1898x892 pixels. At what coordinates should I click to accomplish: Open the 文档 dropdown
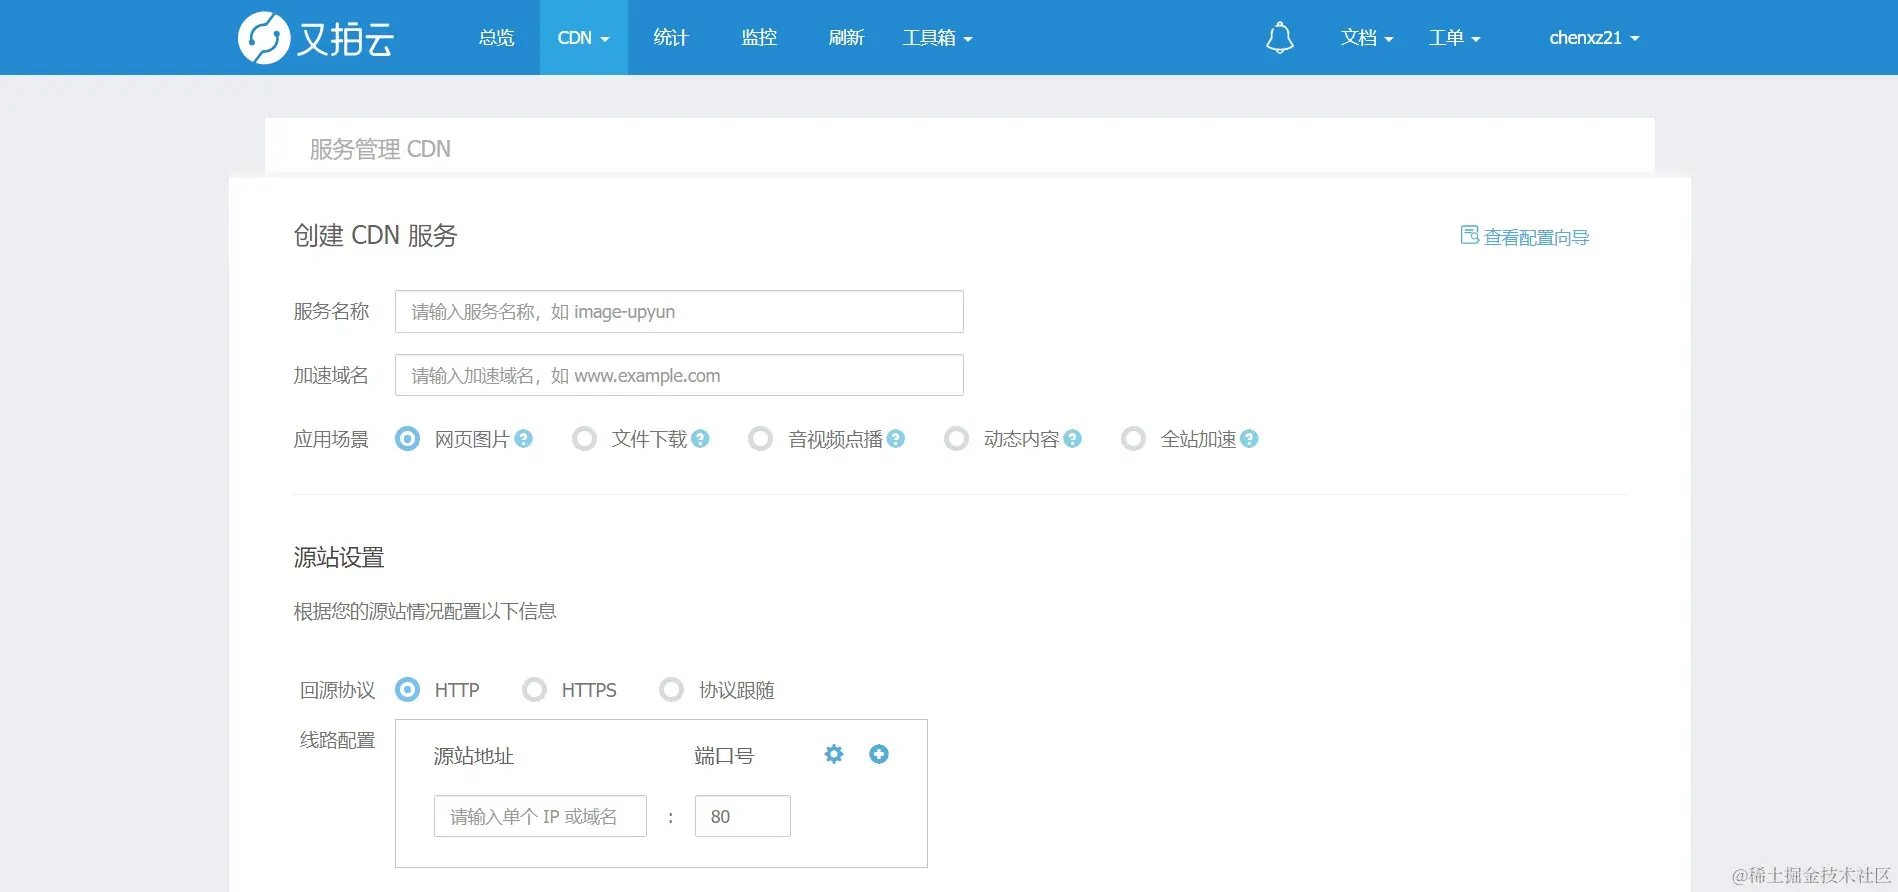1367,38
